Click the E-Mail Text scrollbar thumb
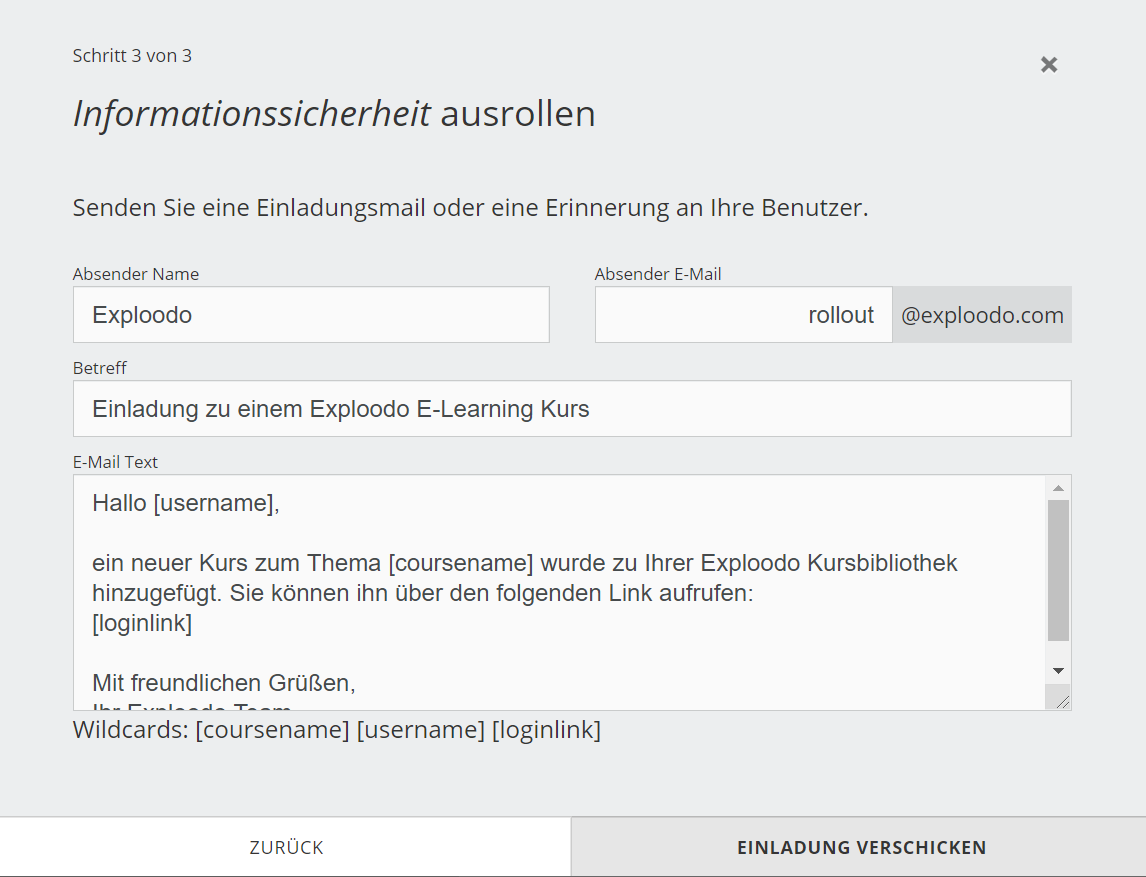This screenshot has height=877, width=1146. (1058, 570)
